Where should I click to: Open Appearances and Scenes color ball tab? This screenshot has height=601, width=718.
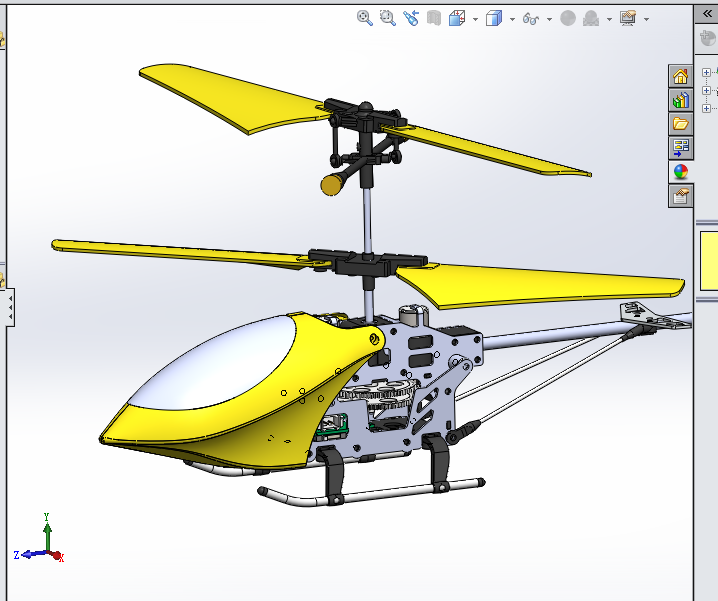[x=680, y=172]
